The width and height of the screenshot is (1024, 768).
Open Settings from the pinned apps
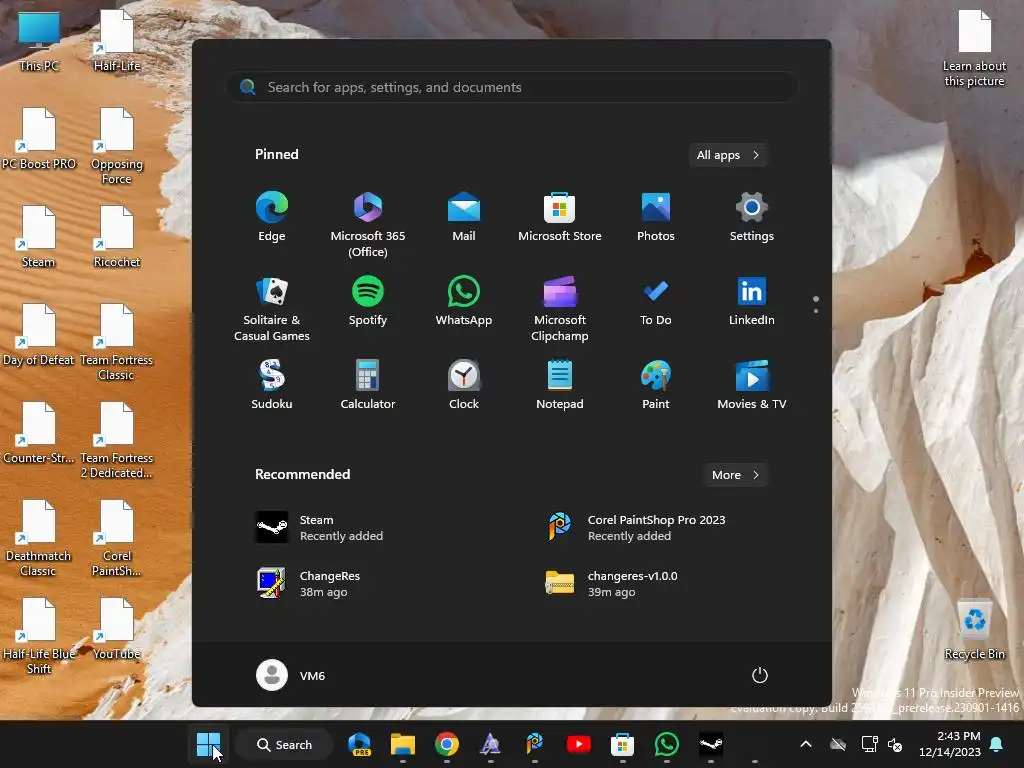[752, 217]
